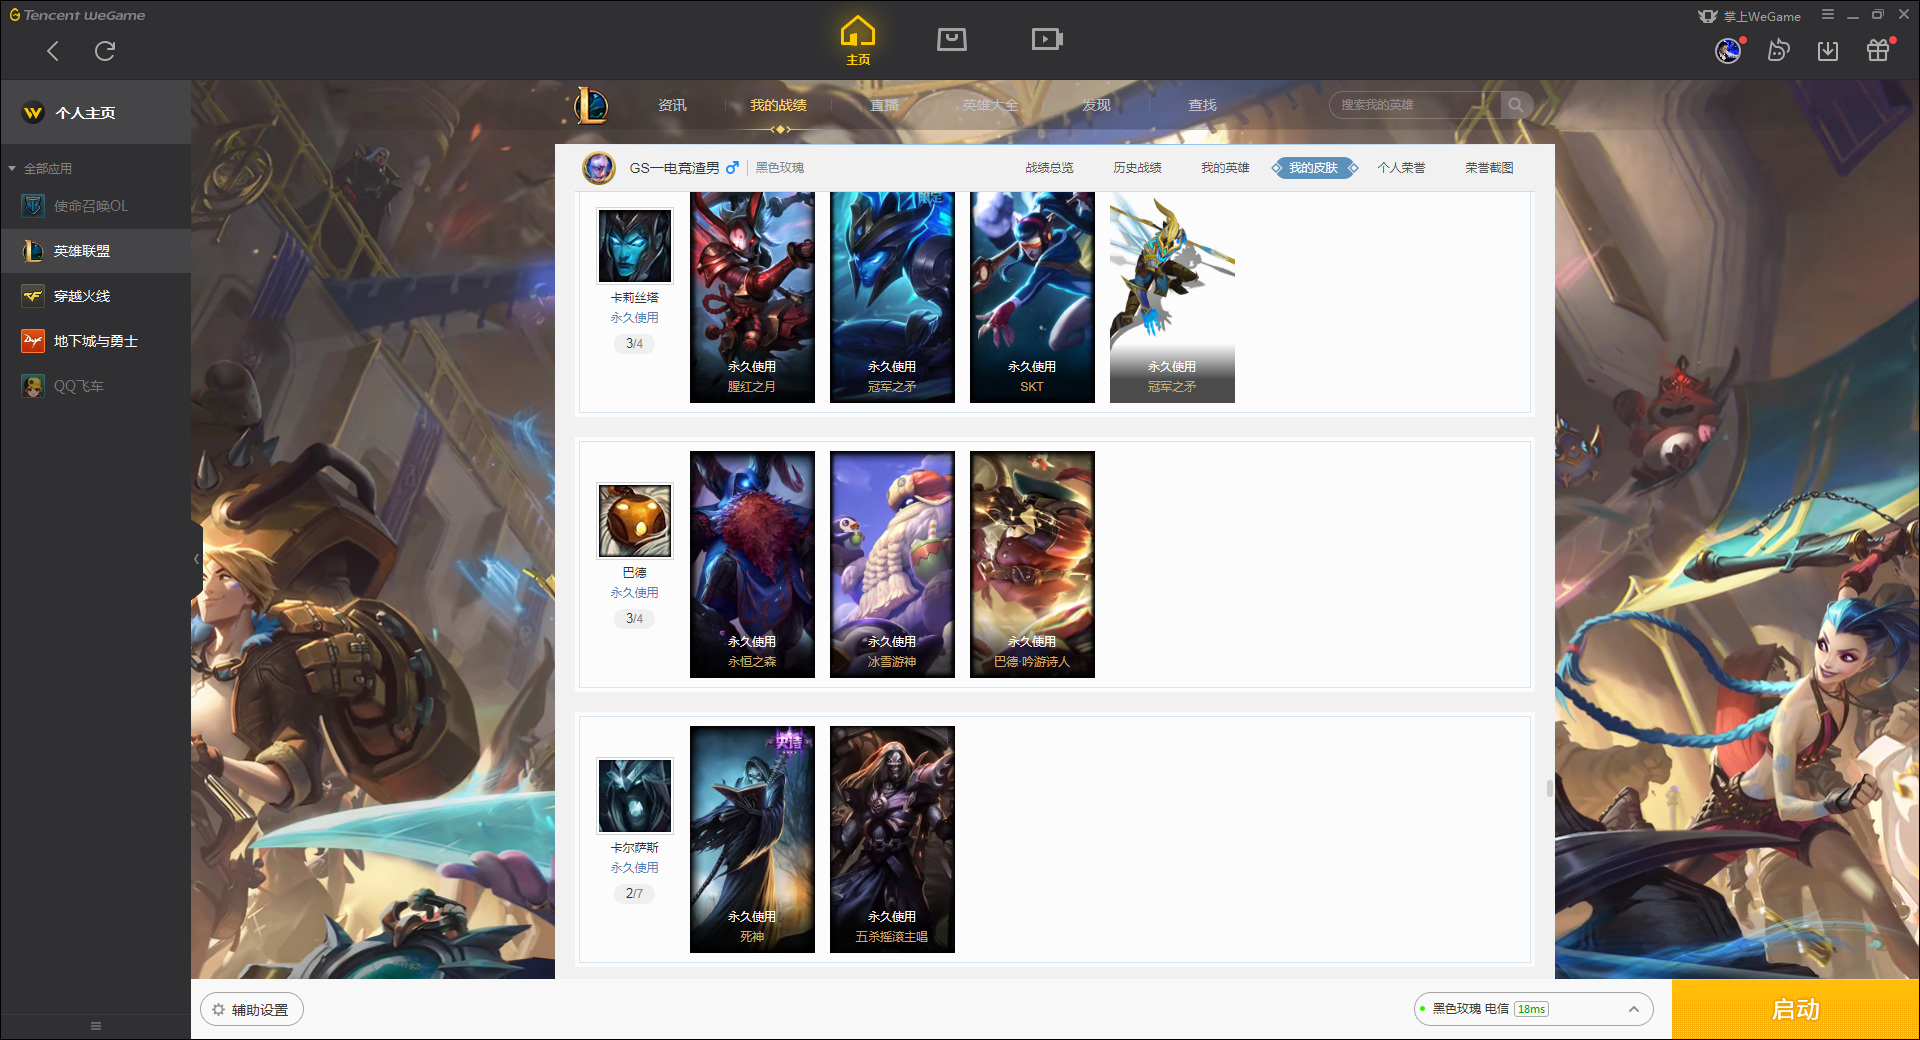1920x1040 pixels.
Task: Click the summoner profile avatar
Action: (599, 168)
